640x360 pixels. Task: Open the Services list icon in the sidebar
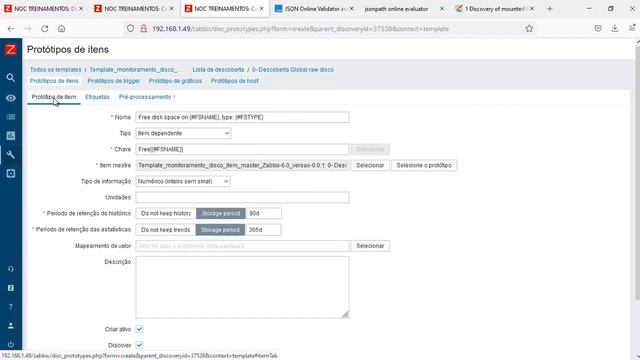tap(11, 117)
